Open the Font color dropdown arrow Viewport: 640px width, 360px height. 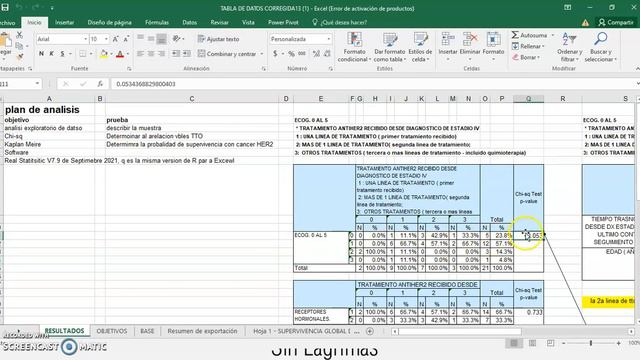(128, 54)
